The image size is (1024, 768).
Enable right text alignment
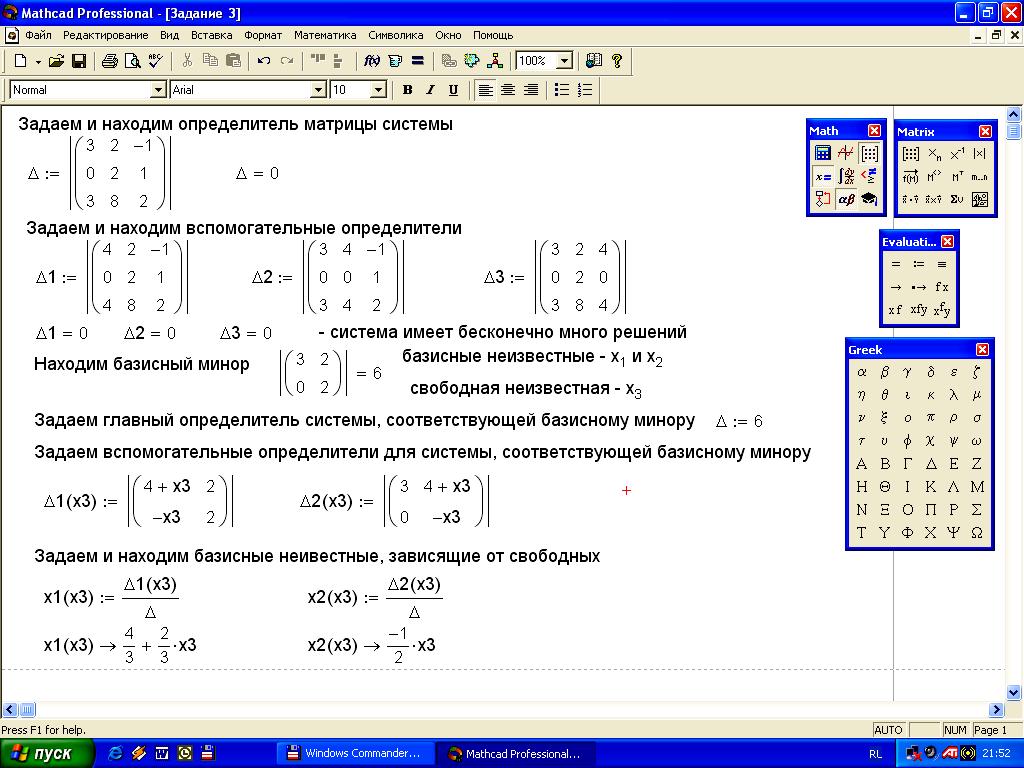[531, 90]
